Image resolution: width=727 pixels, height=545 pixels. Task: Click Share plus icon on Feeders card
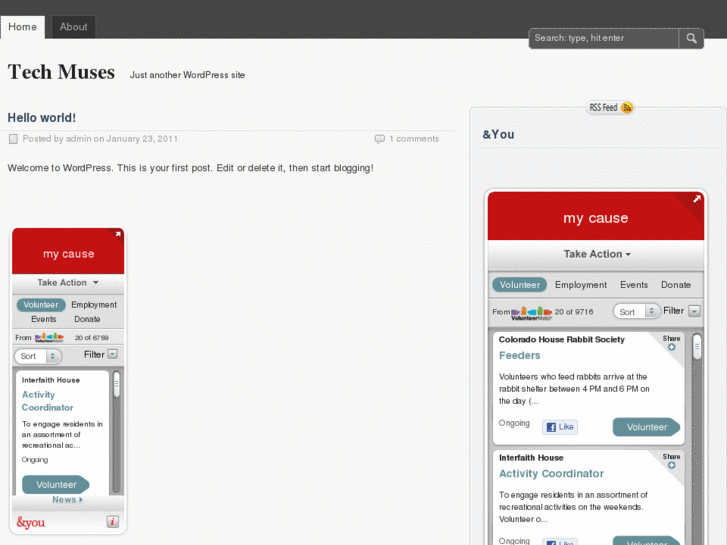point(671,347)
